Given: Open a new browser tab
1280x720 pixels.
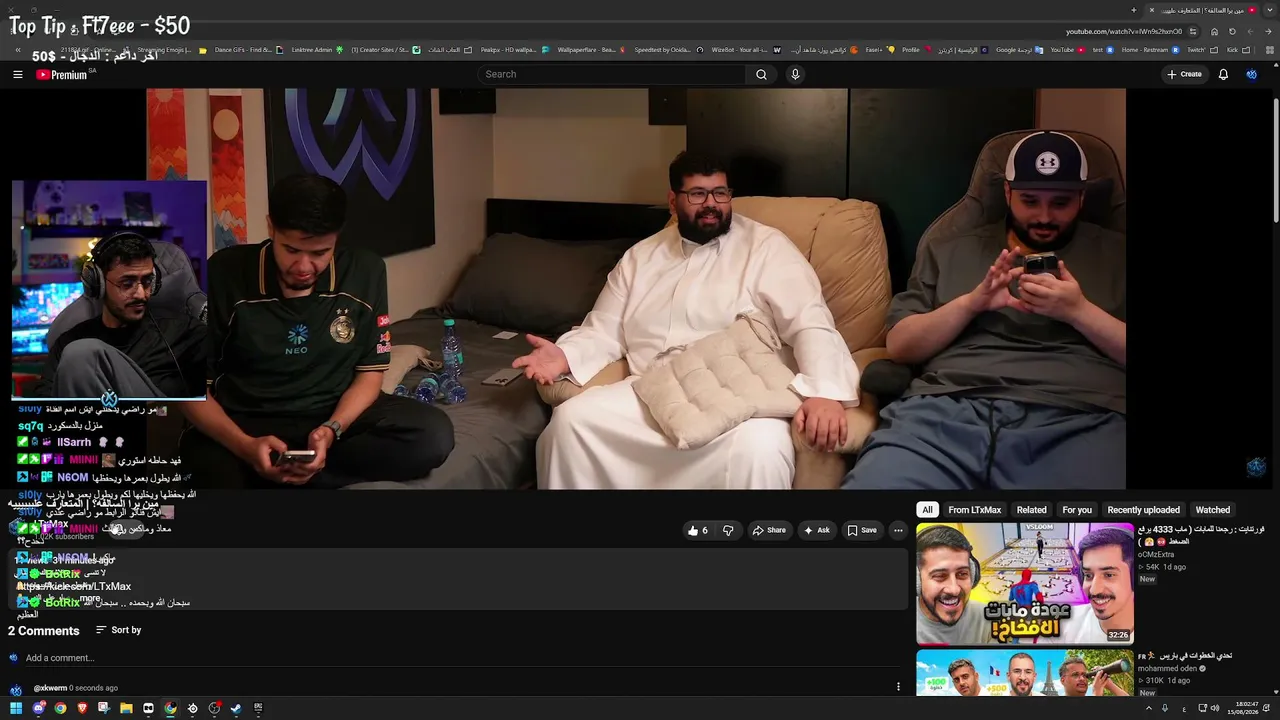Looking at the screenshot, I should [x=1134, y=10].
